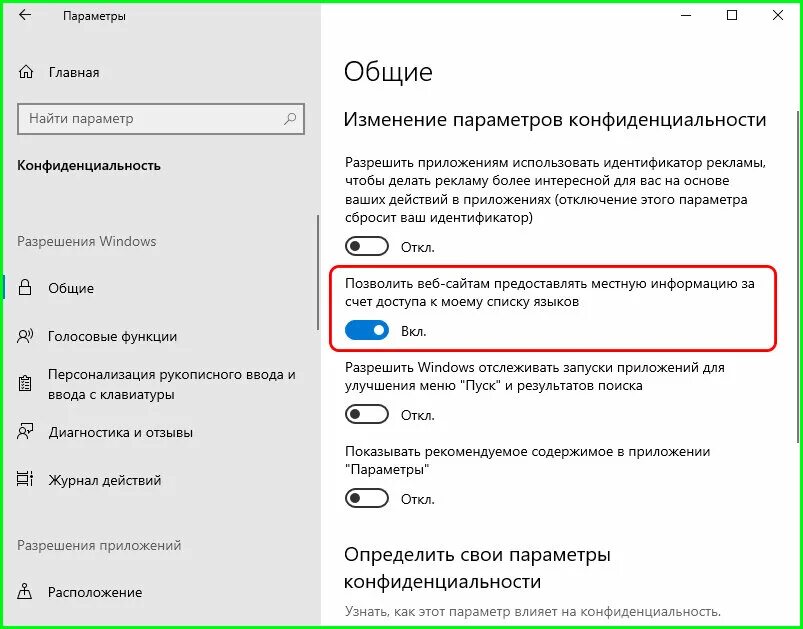Click the Найти параметр search field
This screenshot has height=629, width=803.
(x=161, y=119)
